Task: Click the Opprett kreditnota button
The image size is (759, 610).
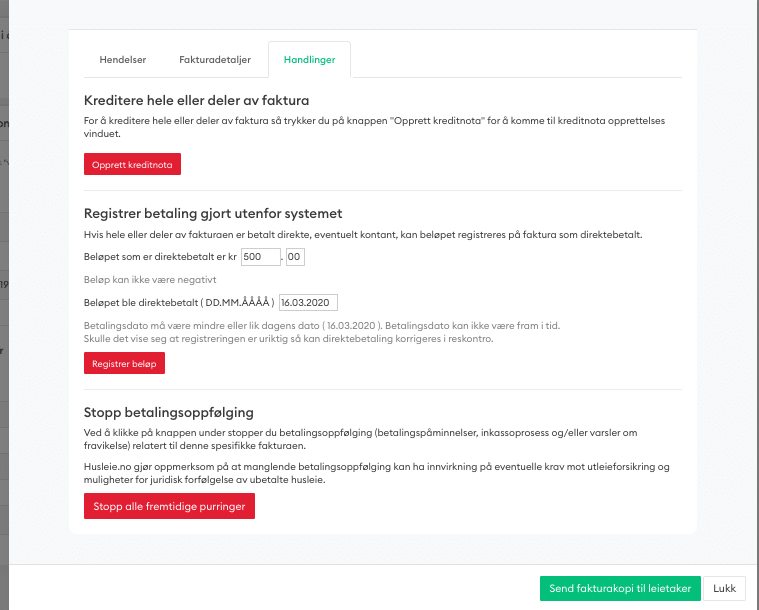Action: [x=132, y=164]
